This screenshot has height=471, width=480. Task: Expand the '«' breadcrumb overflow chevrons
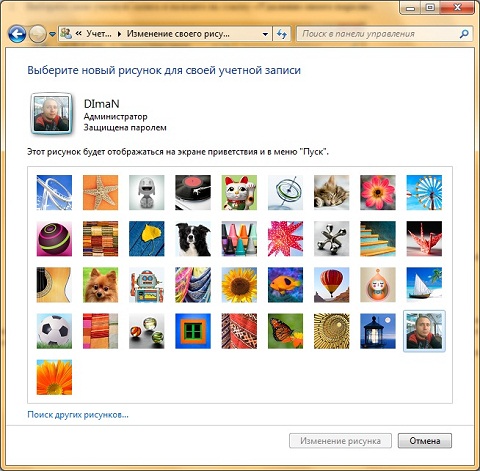coord(79,34)
